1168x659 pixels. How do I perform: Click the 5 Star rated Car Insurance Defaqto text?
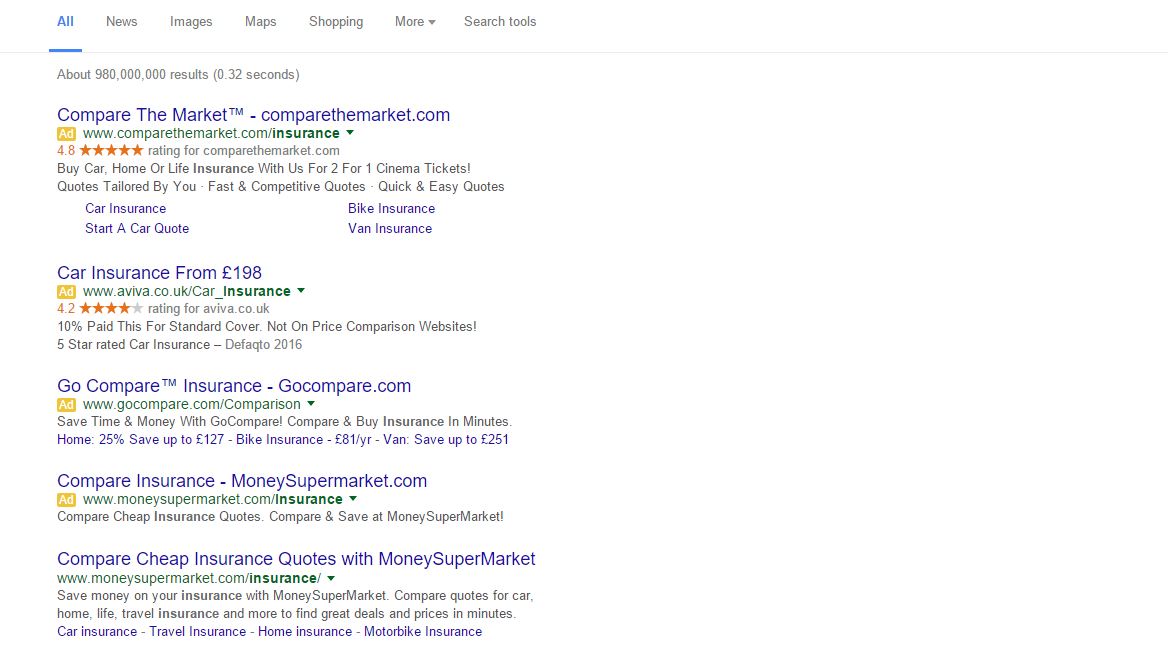click(x=180, y=345)
